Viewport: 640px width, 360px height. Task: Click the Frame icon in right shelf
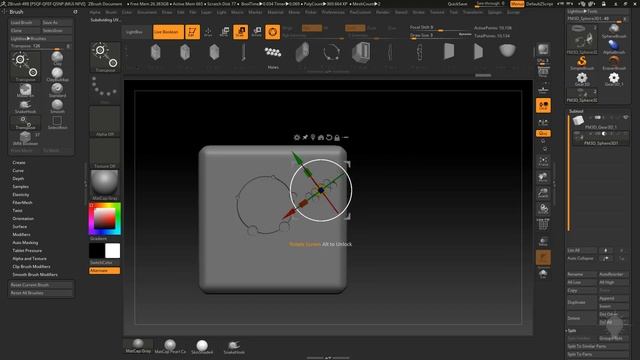click(x=543, y=162)
